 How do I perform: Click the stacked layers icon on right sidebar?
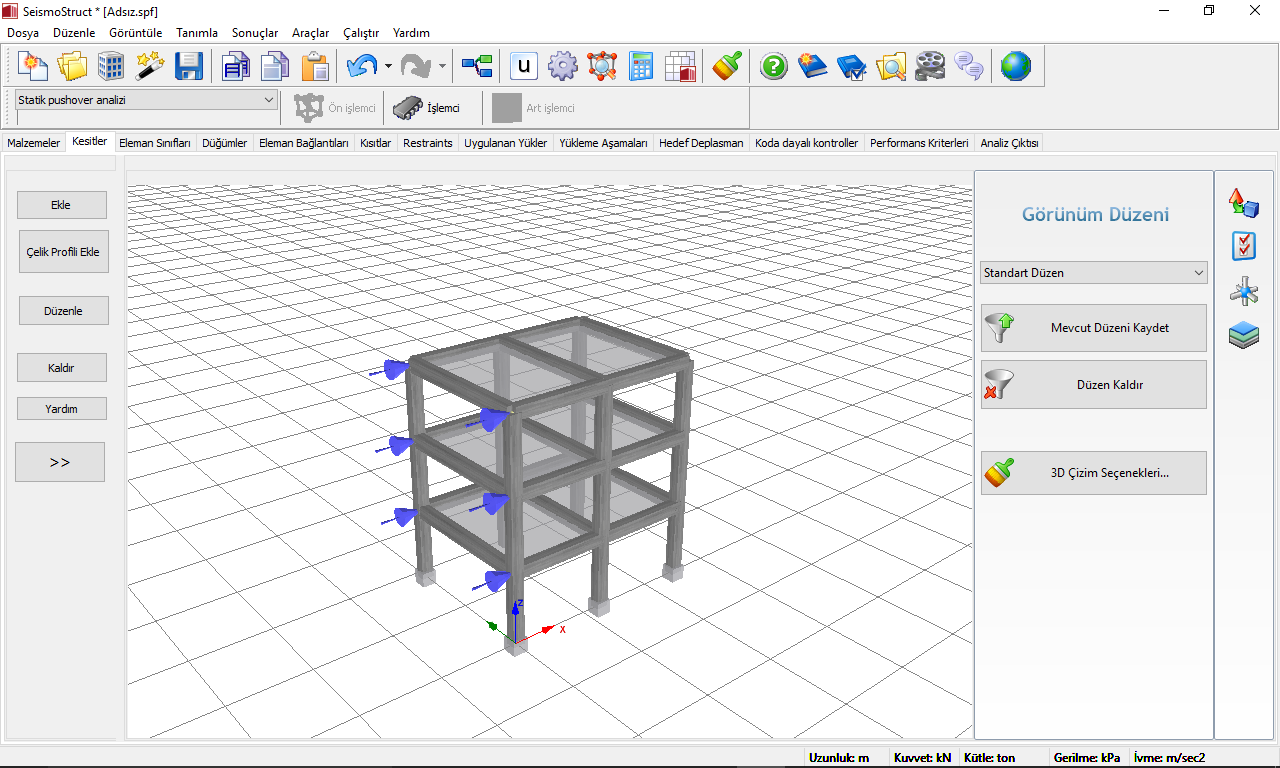(x=1244, y=335)
